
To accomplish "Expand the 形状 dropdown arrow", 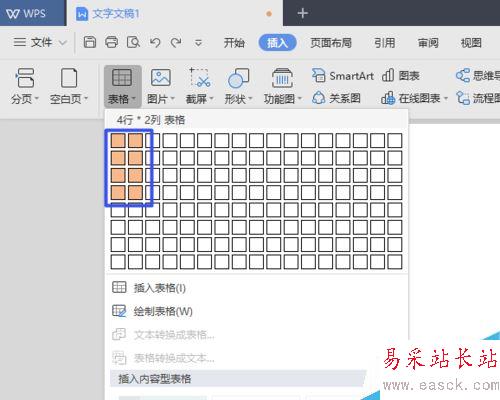I will [250, 99].
